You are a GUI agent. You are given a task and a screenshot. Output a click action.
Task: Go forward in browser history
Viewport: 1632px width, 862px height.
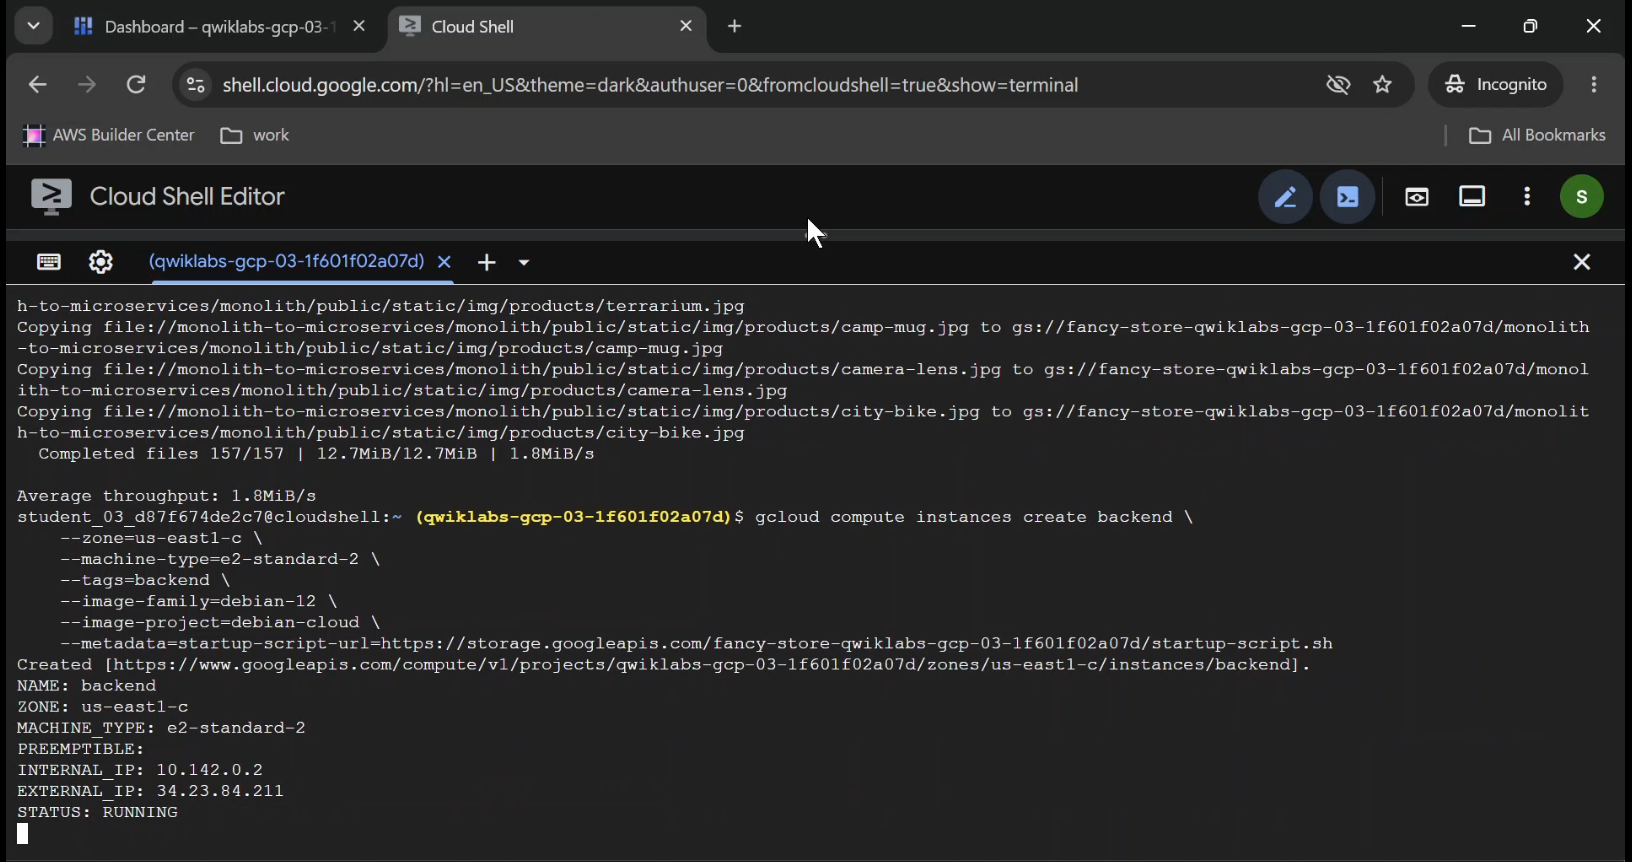87,85
